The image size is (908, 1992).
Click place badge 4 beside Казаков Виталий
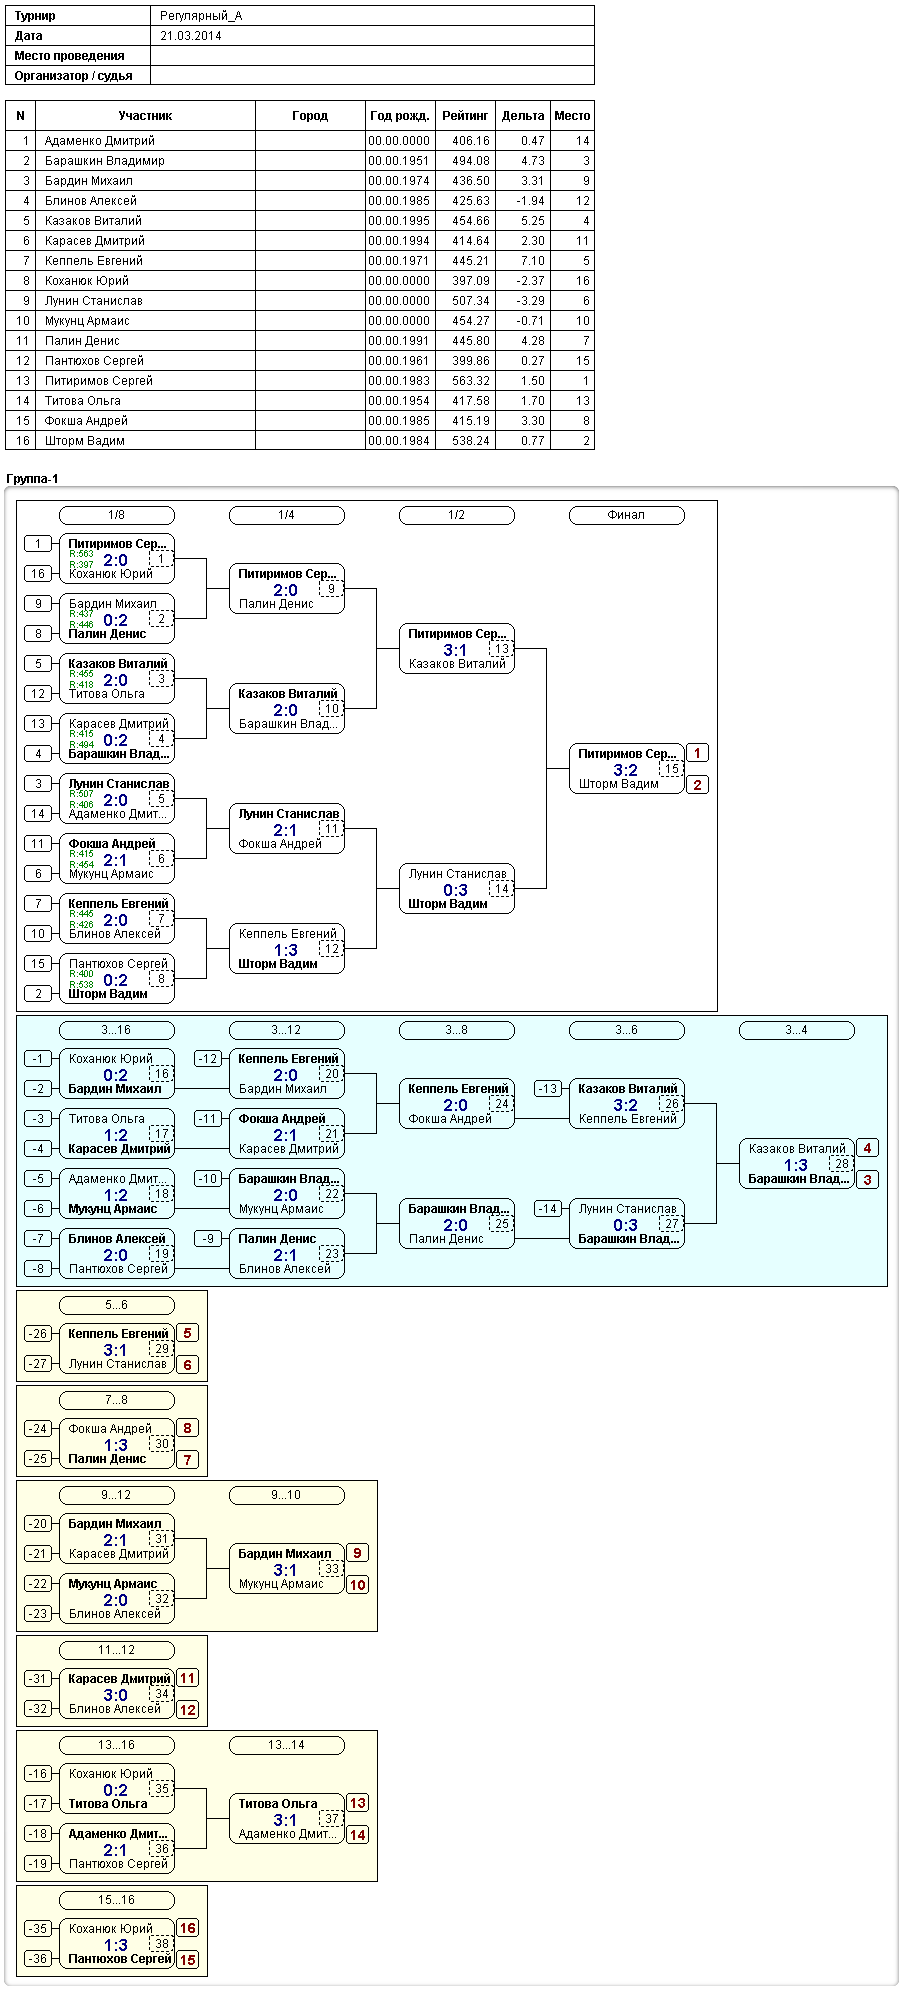[x=868, y=1148]
